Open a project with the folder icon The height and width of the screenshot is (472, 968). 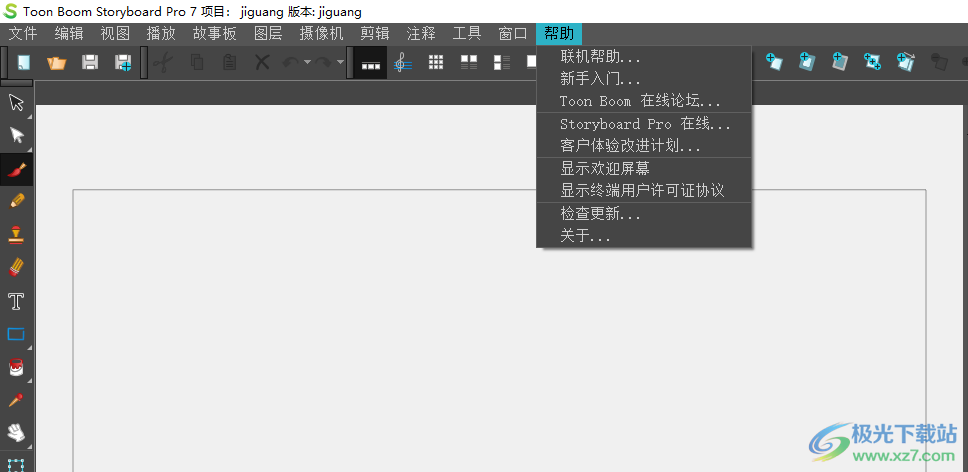tap(57, 62)
